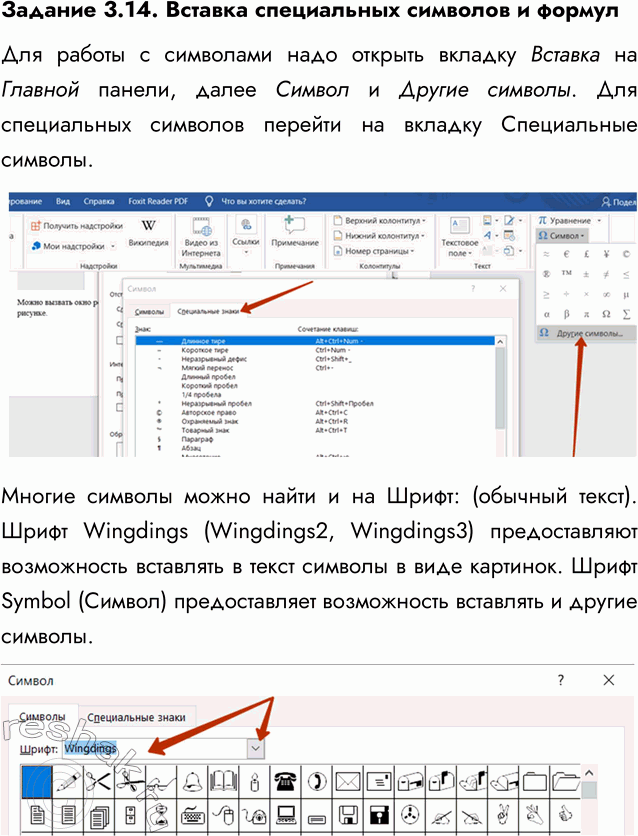Open the Вид ribbon tab
Viewport: 638px width, 836px height.
[63, 200]
